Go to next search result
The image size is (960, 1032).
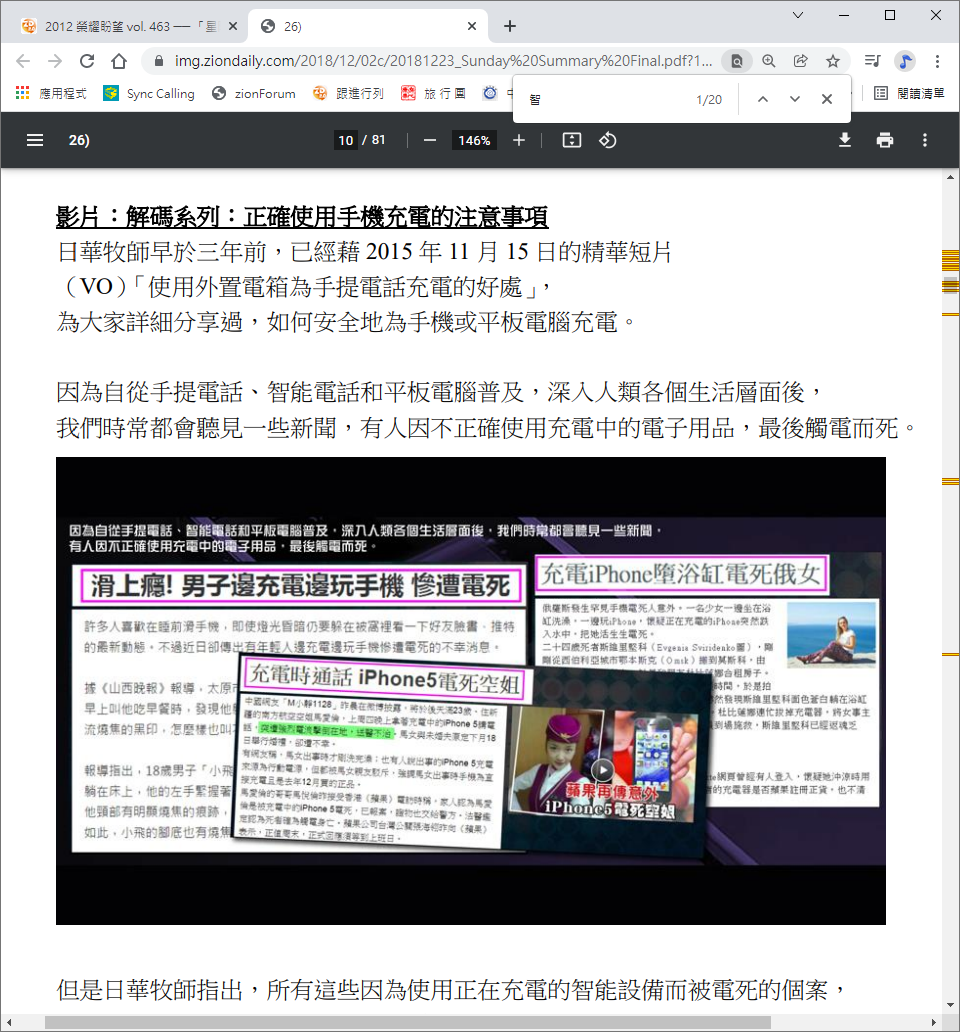tap(795, 99)
